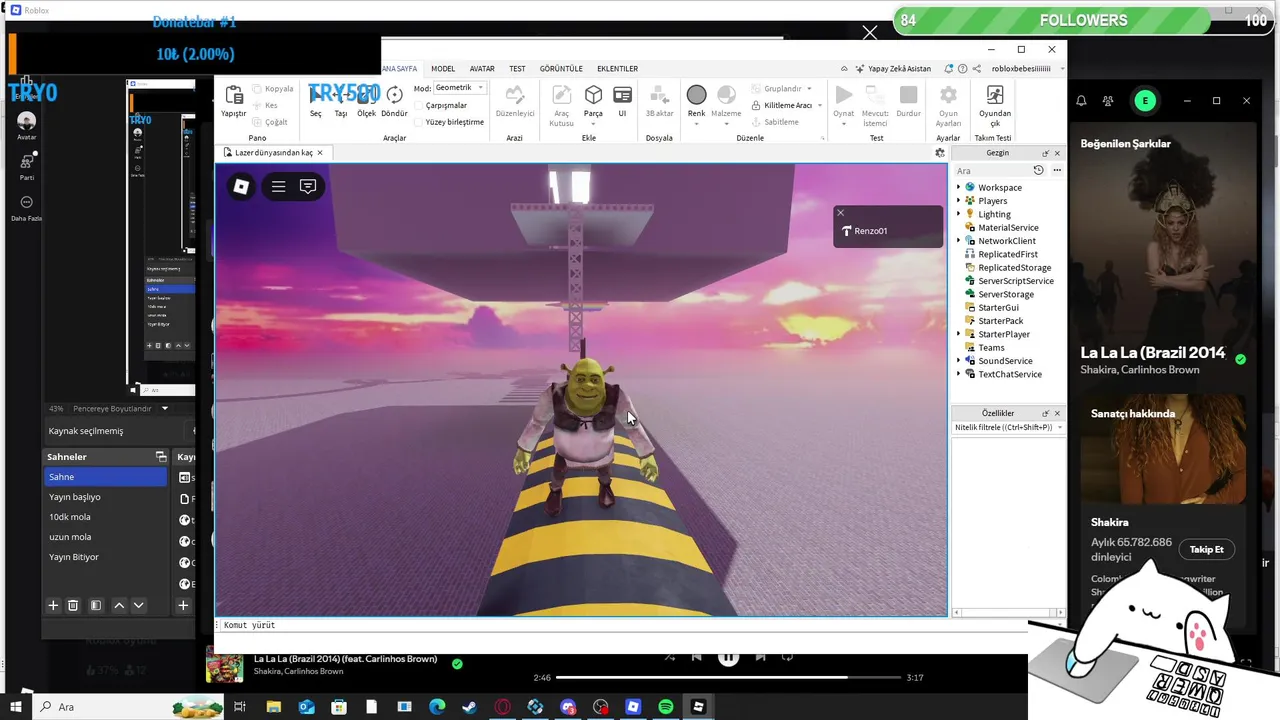Select the Döndür rotate tool

pos(394,95)
